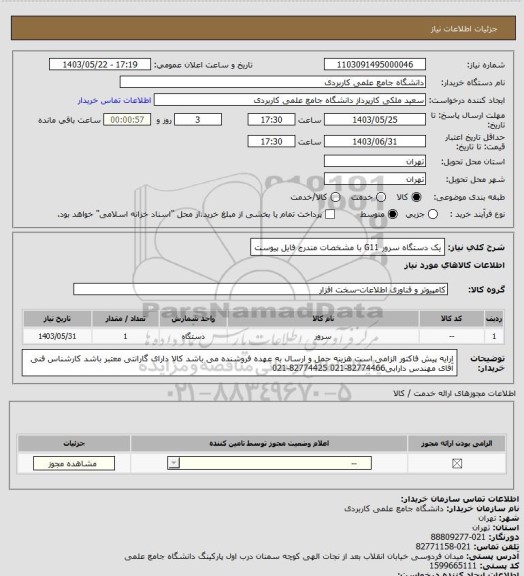Screen dimensions: 524x576
Task: Click the اعلام وضعیت مجوز header
Action: tap(269, 443)
